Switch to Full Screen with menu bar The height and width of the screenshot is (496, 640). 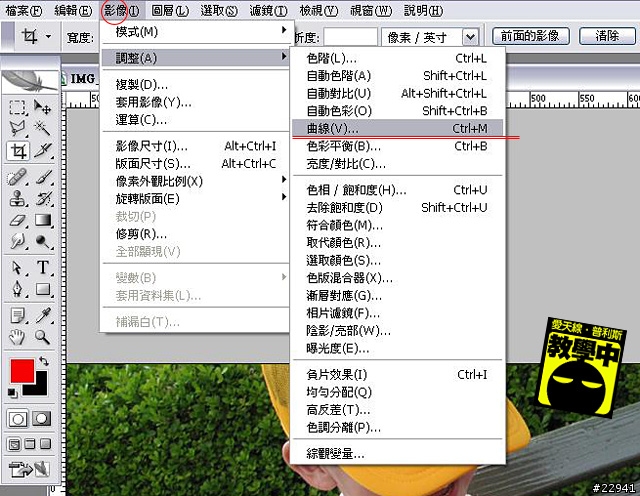30,444
